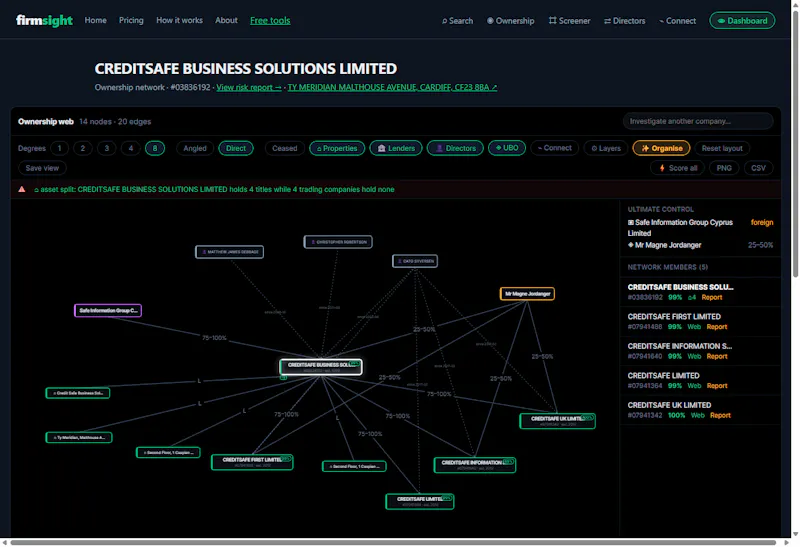
Task: Open the Search tool
Action: pyautogui.click(x=457, y=21)
